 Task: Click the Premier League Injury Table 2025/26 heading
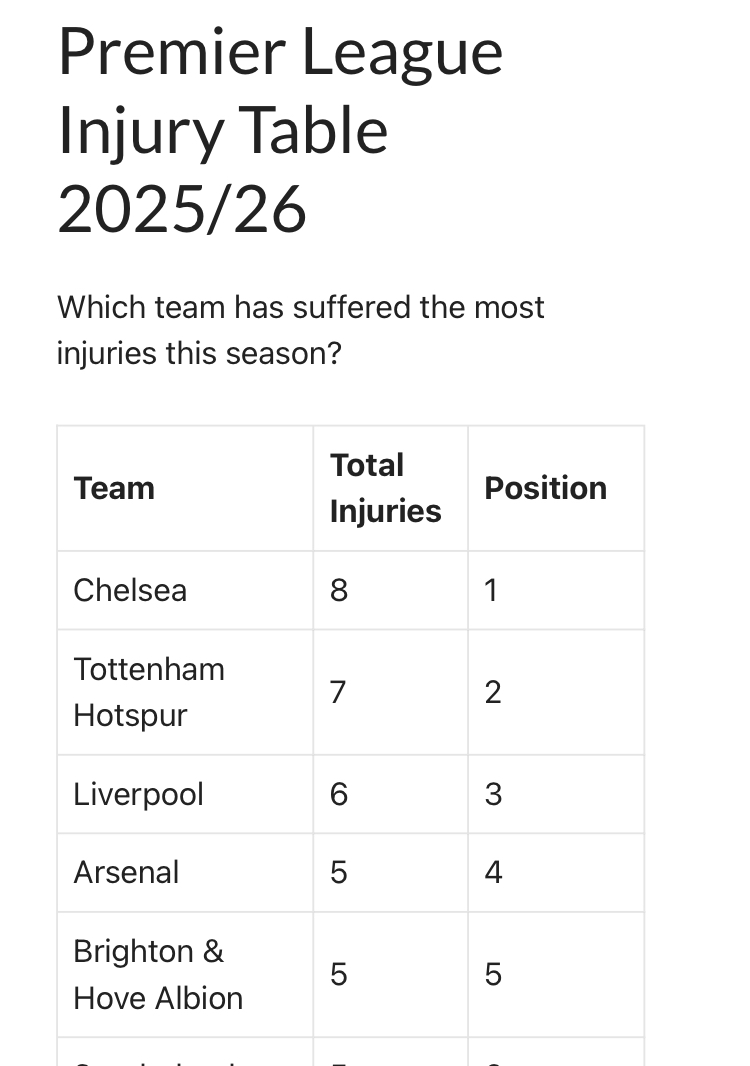(280, 131)
